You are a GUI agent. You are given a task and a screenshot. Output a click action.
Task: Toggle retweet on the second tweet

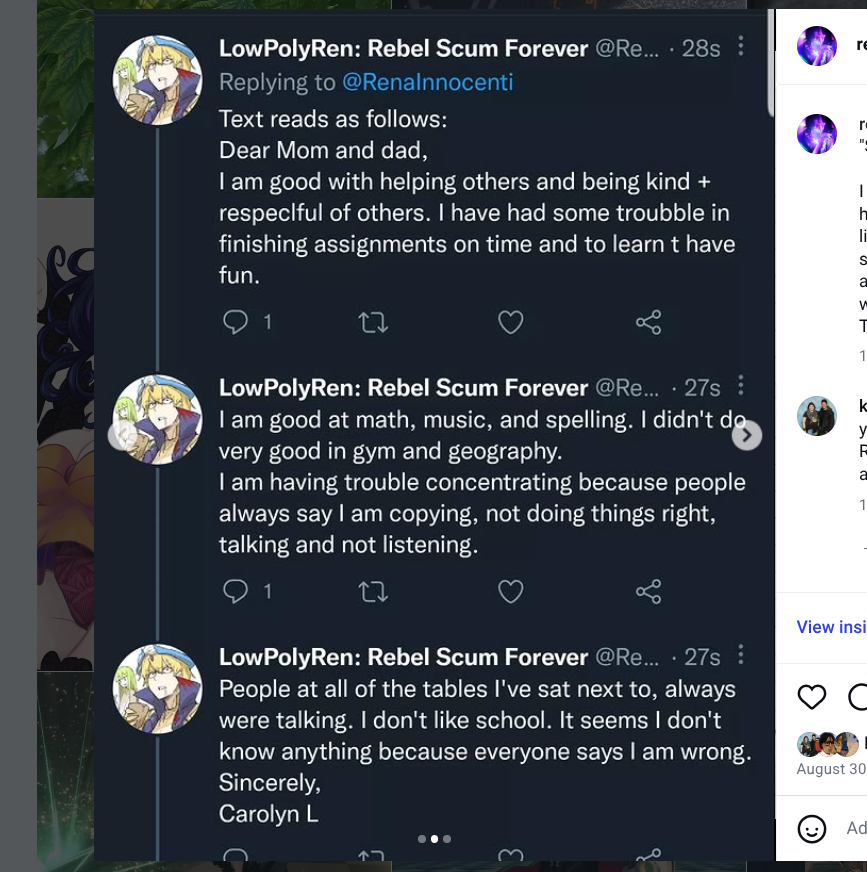[373, 592]
